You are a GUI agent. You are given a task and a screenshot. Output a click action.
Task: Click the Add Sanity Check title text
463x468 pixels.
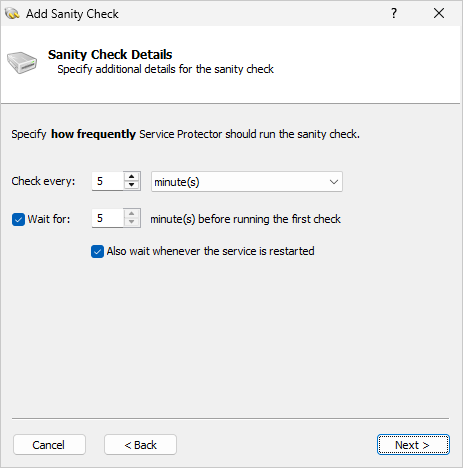click(x=72, y=14)
